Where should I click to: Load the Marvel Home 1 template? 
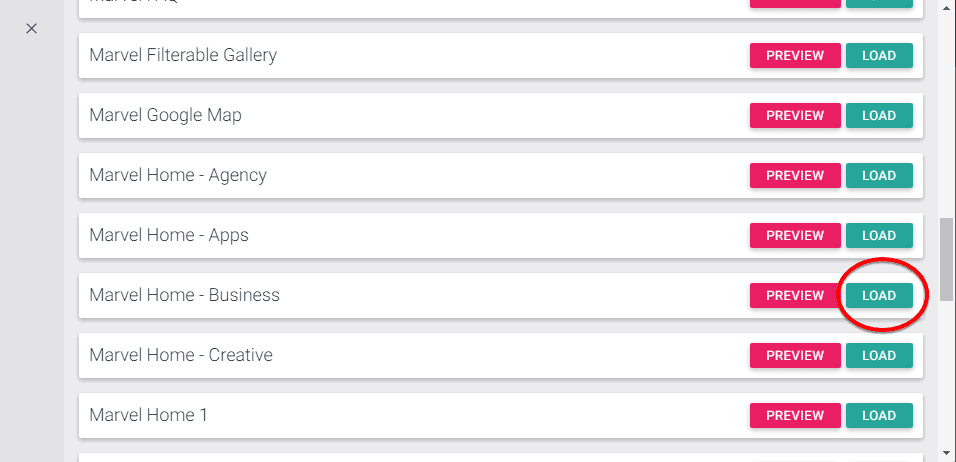[x=879, y=416]
